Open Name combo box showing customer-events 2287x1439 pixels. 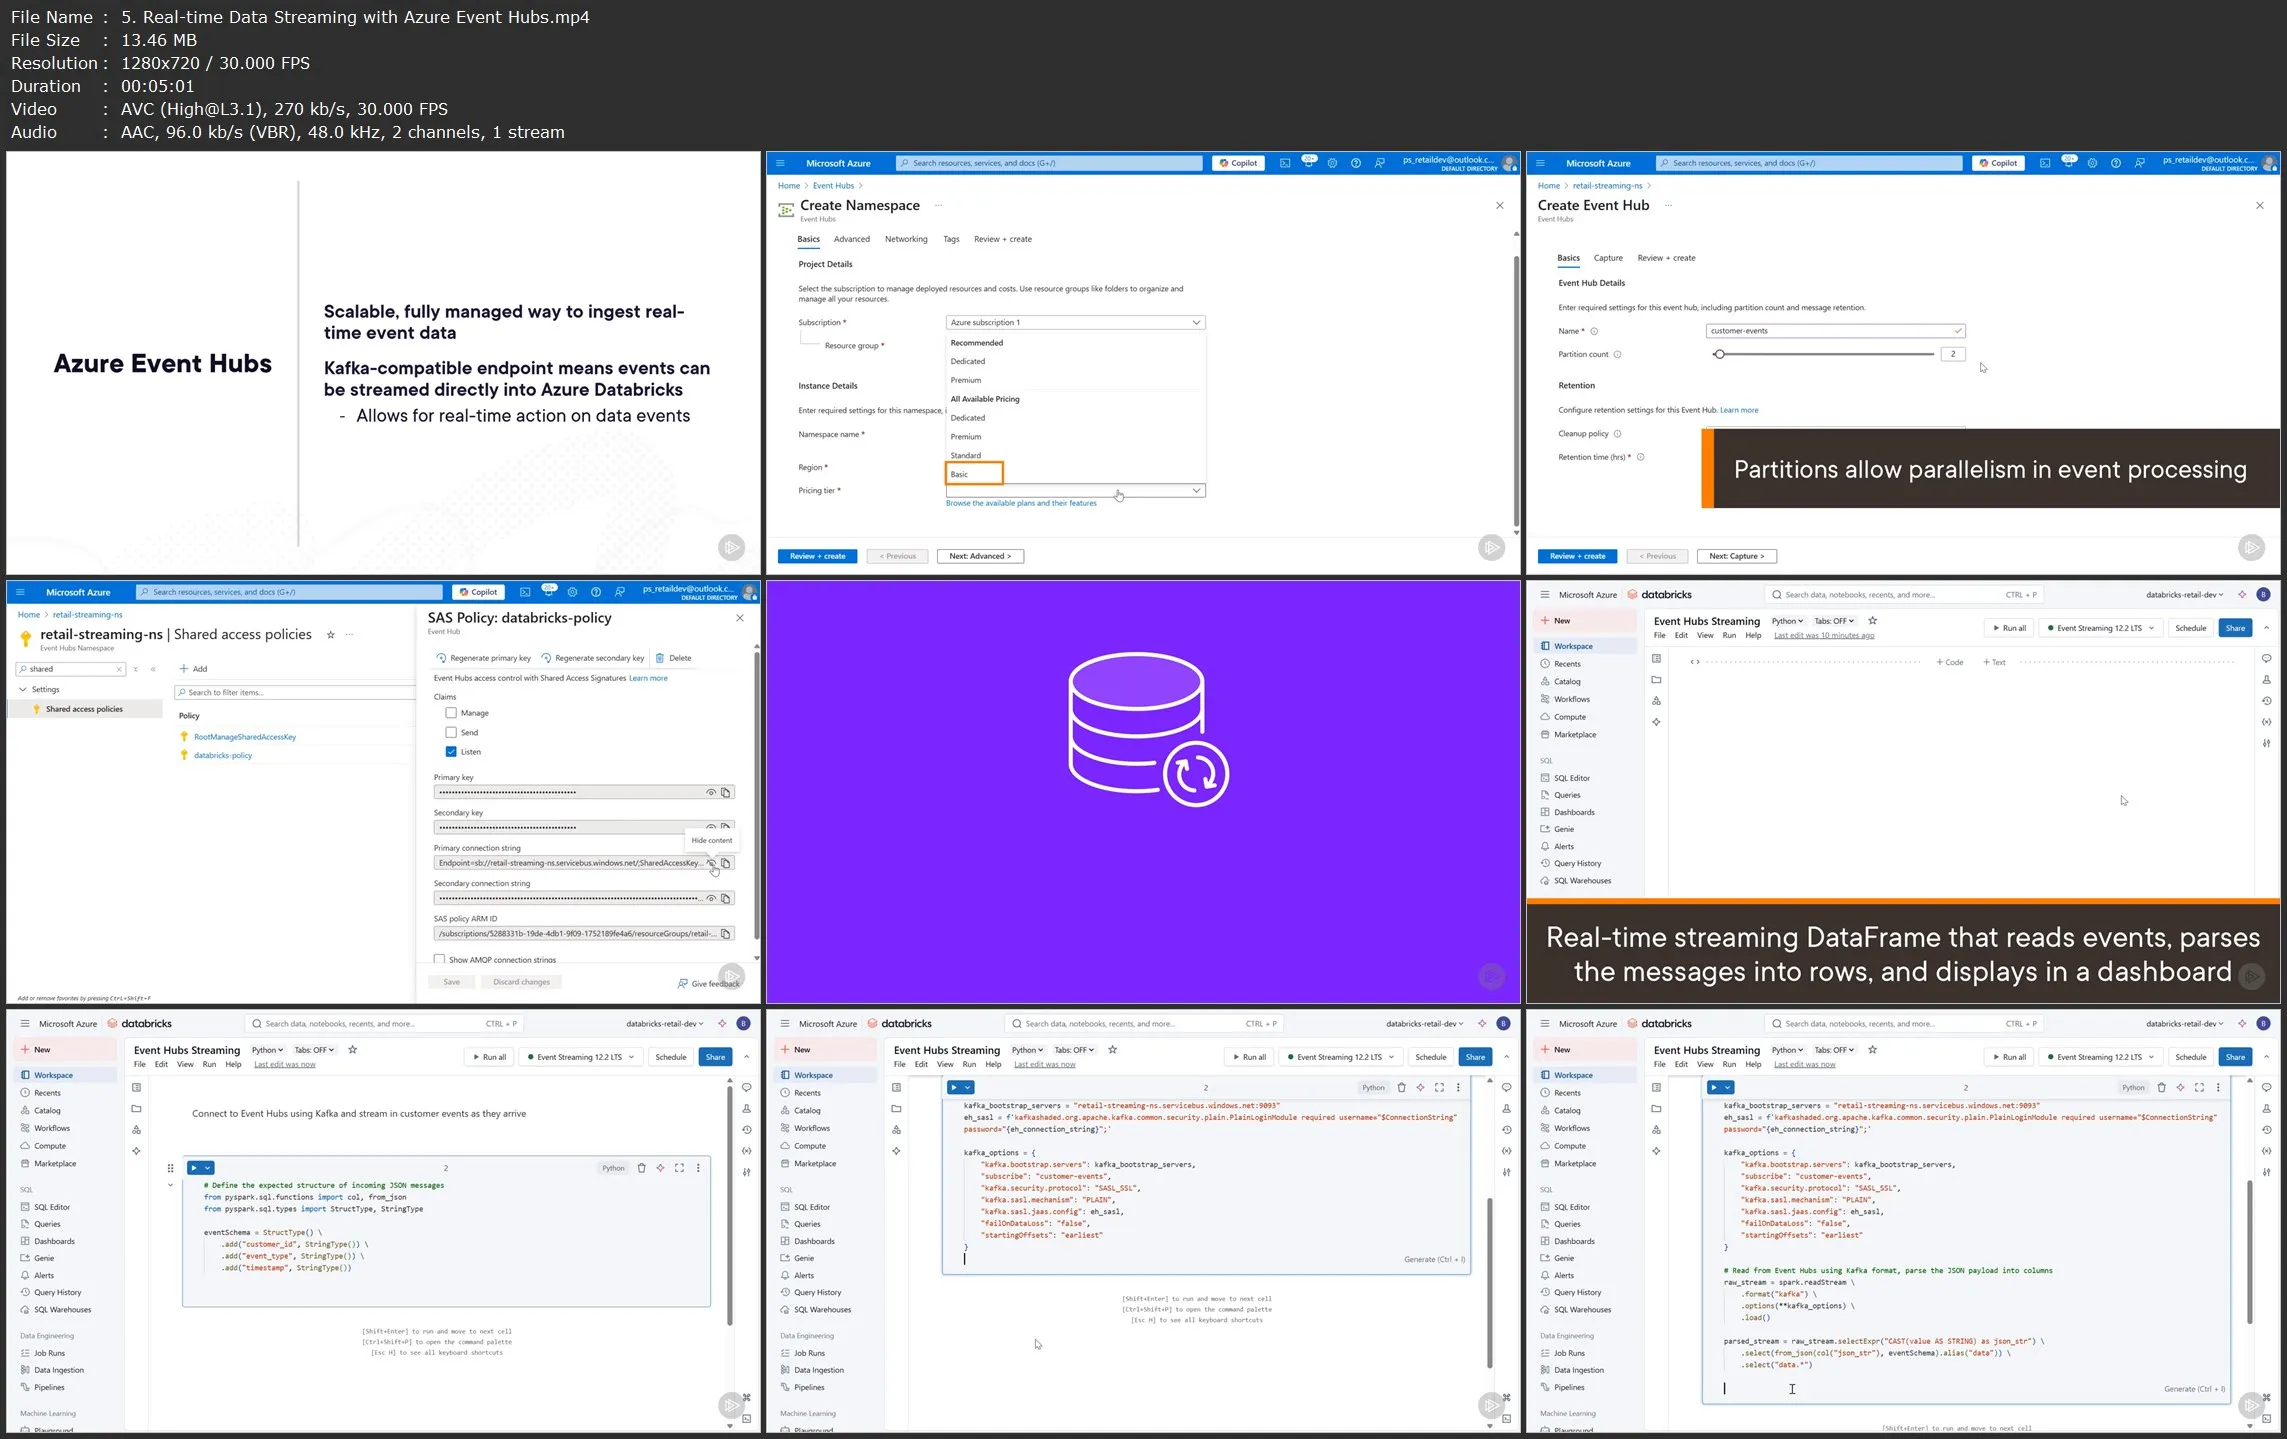click(1835, 331)
